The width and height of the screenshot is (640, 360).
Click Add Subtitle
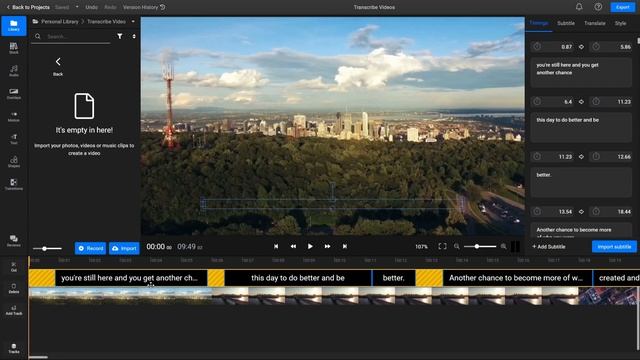point(549,247)
